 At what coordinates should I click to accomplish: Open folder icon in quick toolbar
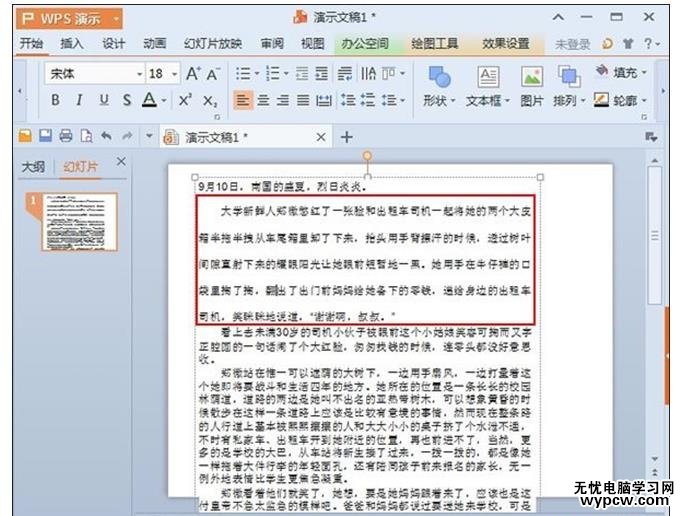[25, 136]
